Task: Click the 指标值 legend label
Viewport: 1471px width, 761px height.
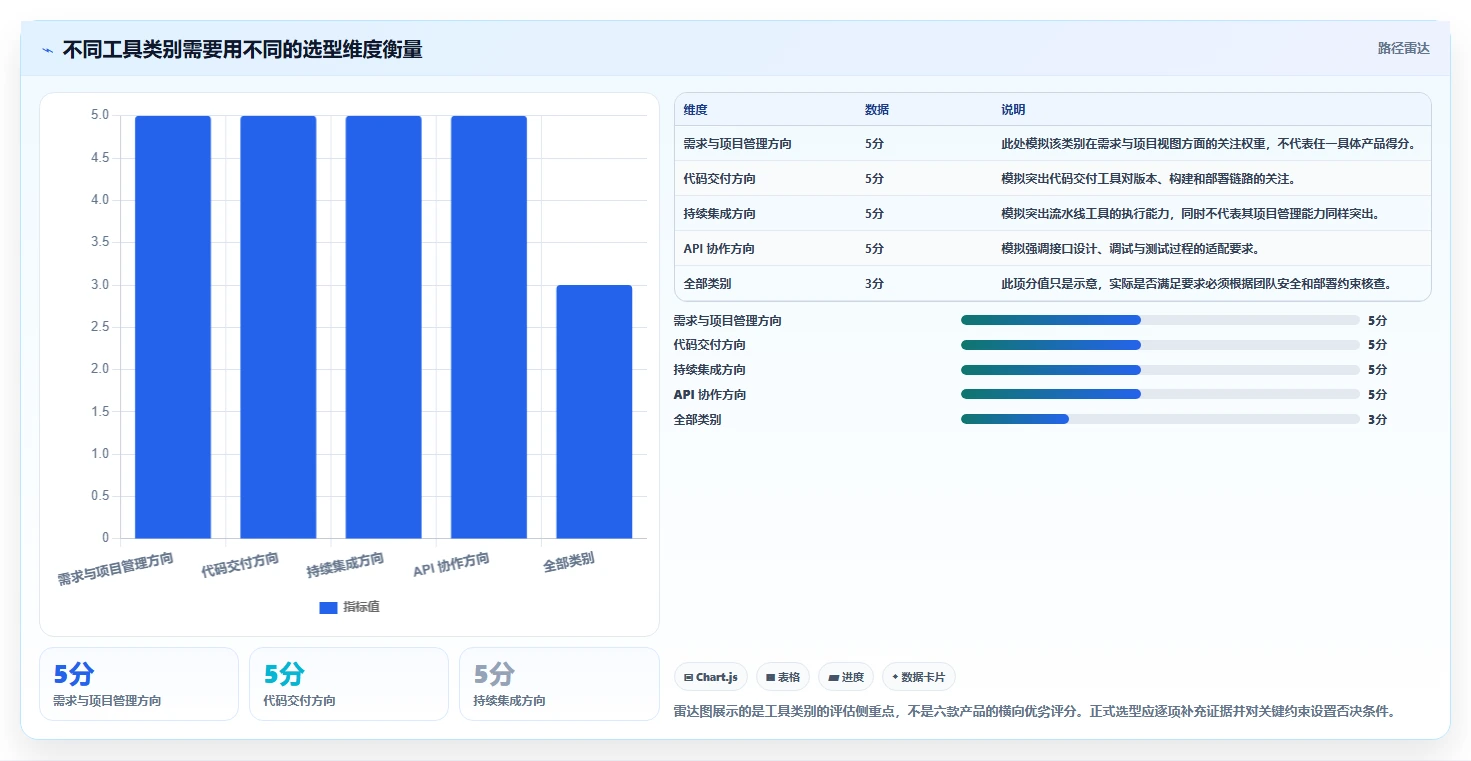Action: [361, 608]
